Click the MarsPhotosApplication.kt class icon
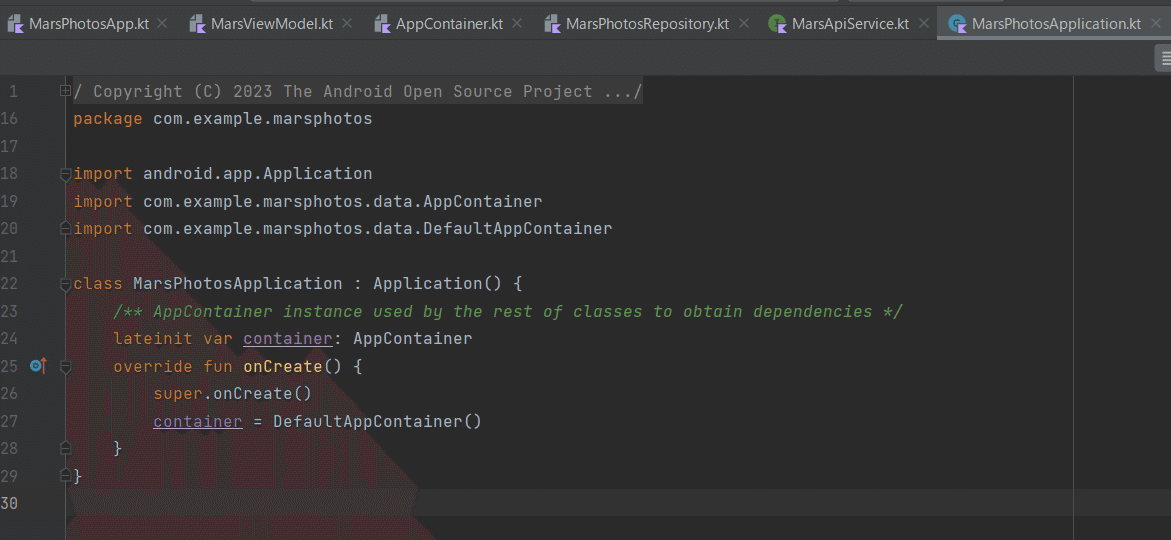The height and width of the screenshot is (540, 1171). coord(959,24)
